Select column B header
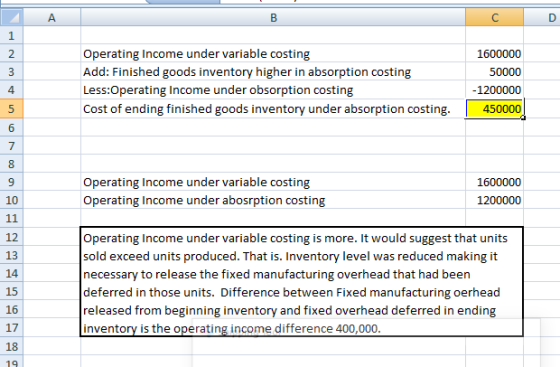The width and height of the screenshot is (560, 367). (x=273, y=17)
